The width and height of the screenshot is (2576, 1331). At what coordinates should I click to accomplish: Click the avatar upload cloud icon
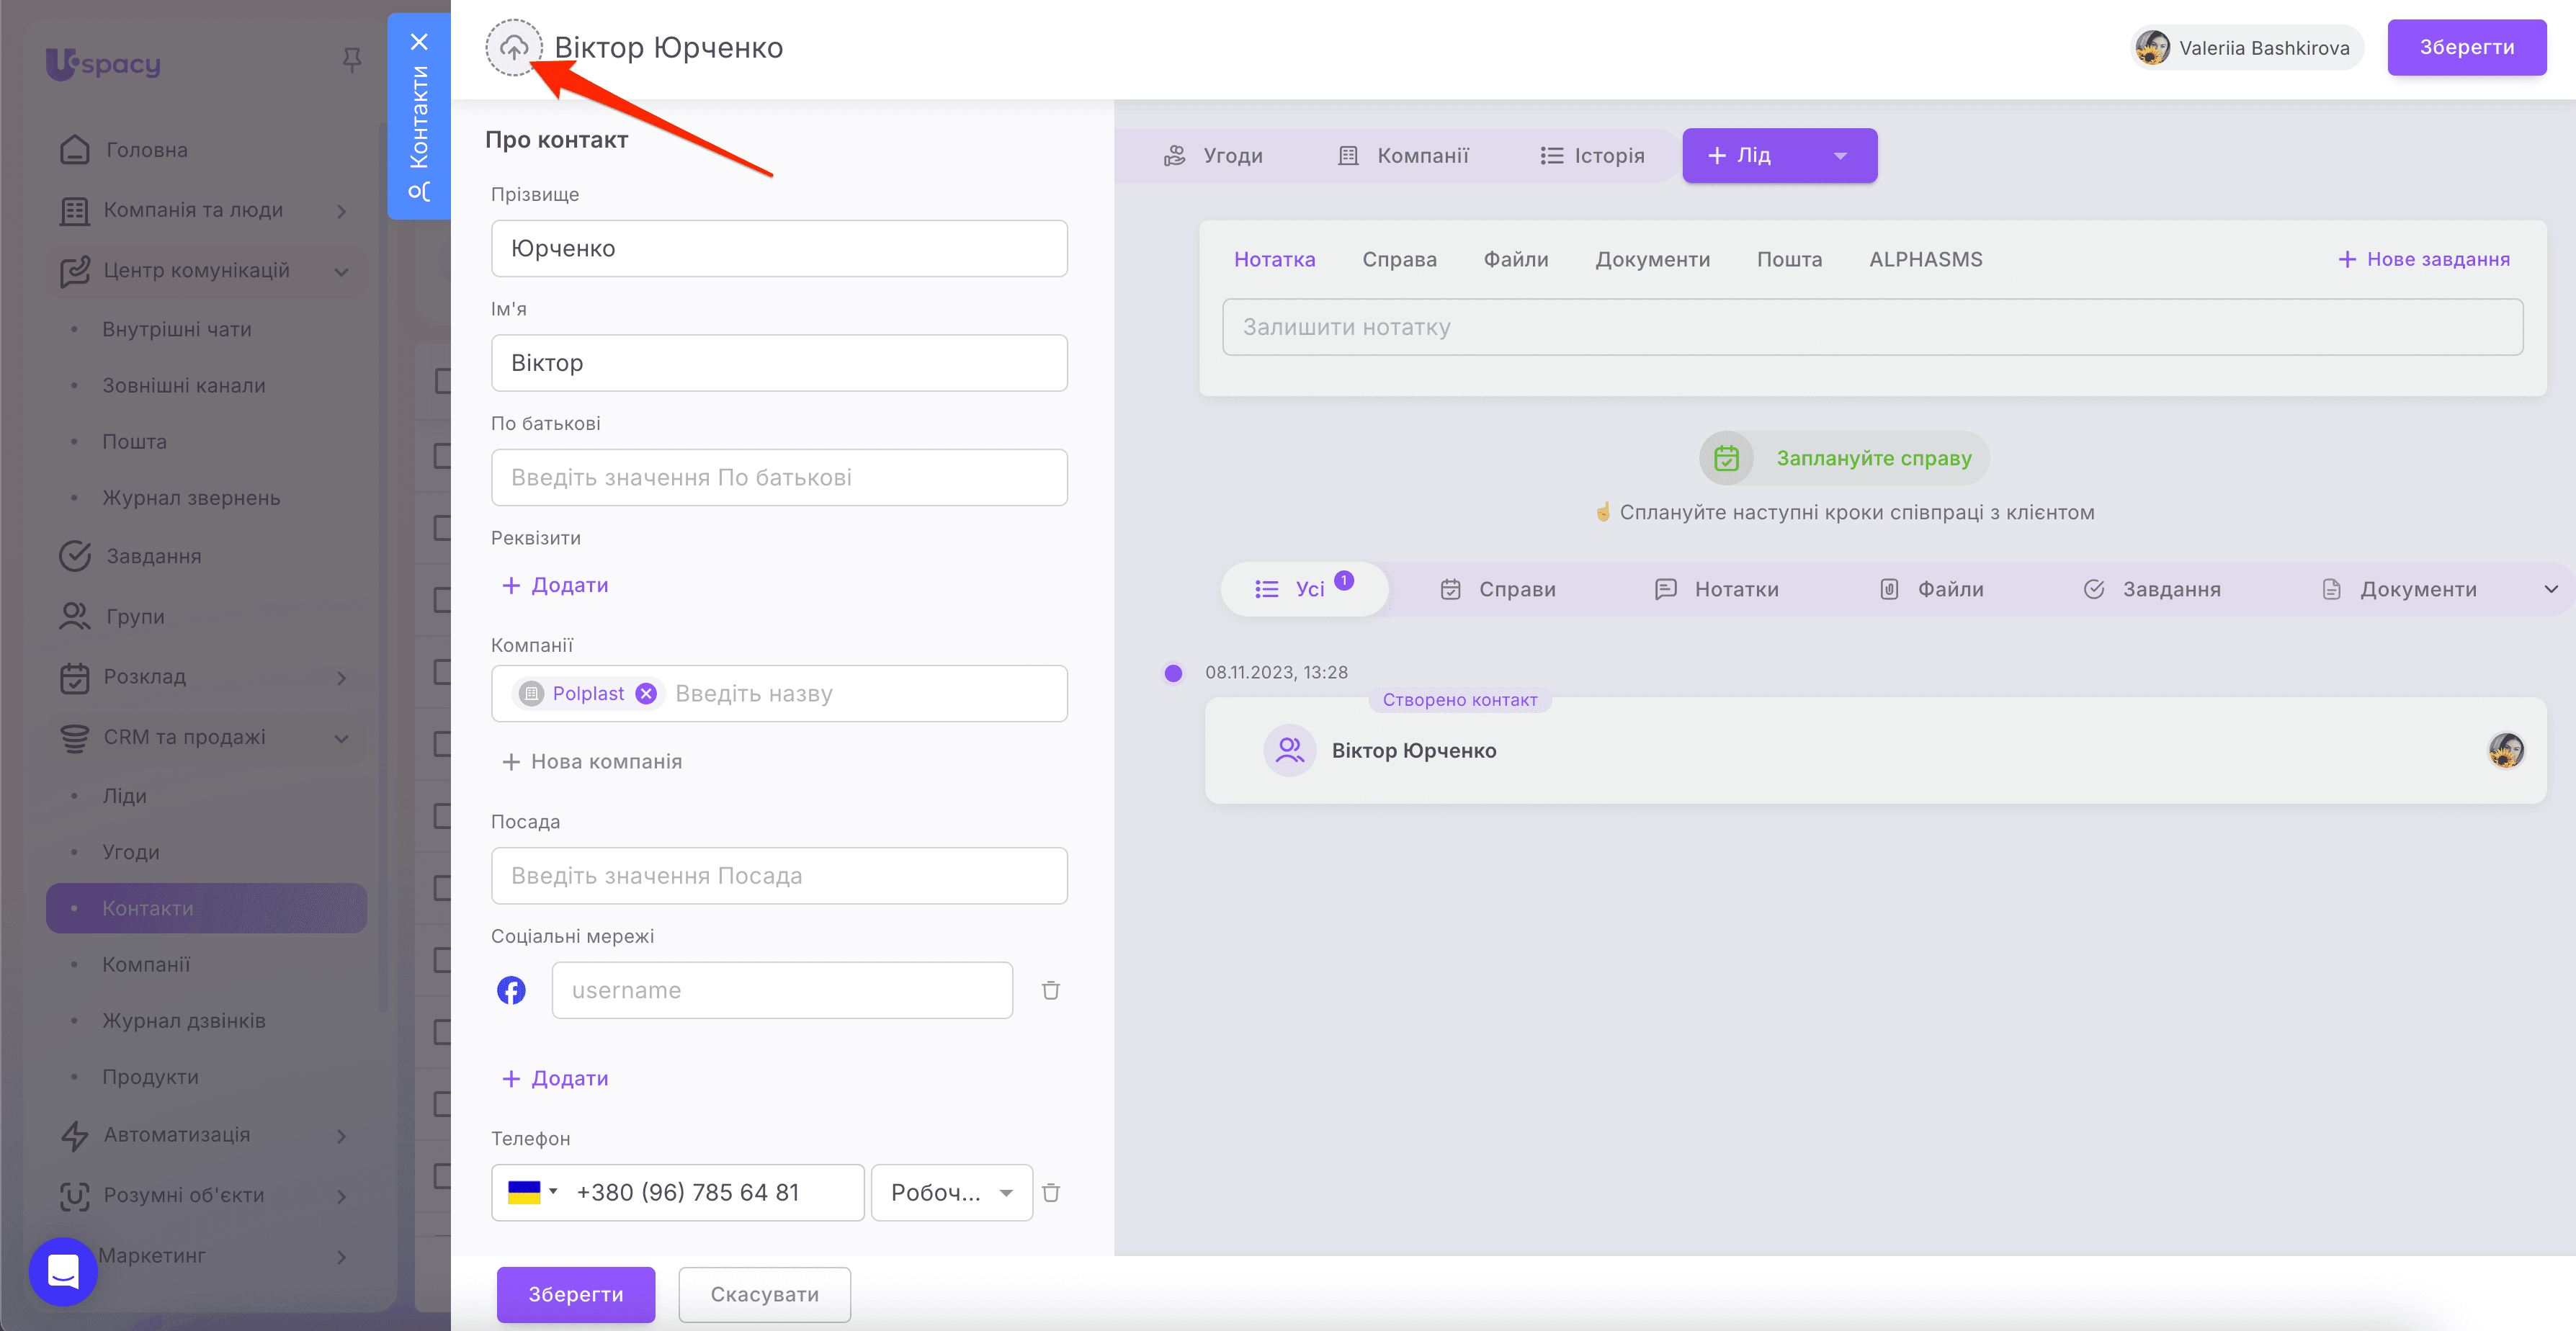pos(513,47)
